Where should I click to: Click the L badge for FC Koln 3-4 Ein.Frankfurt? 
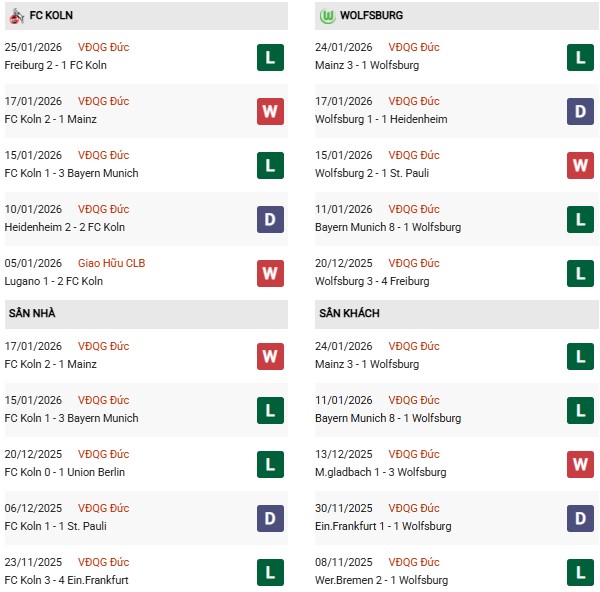click(x=269, y=572)
